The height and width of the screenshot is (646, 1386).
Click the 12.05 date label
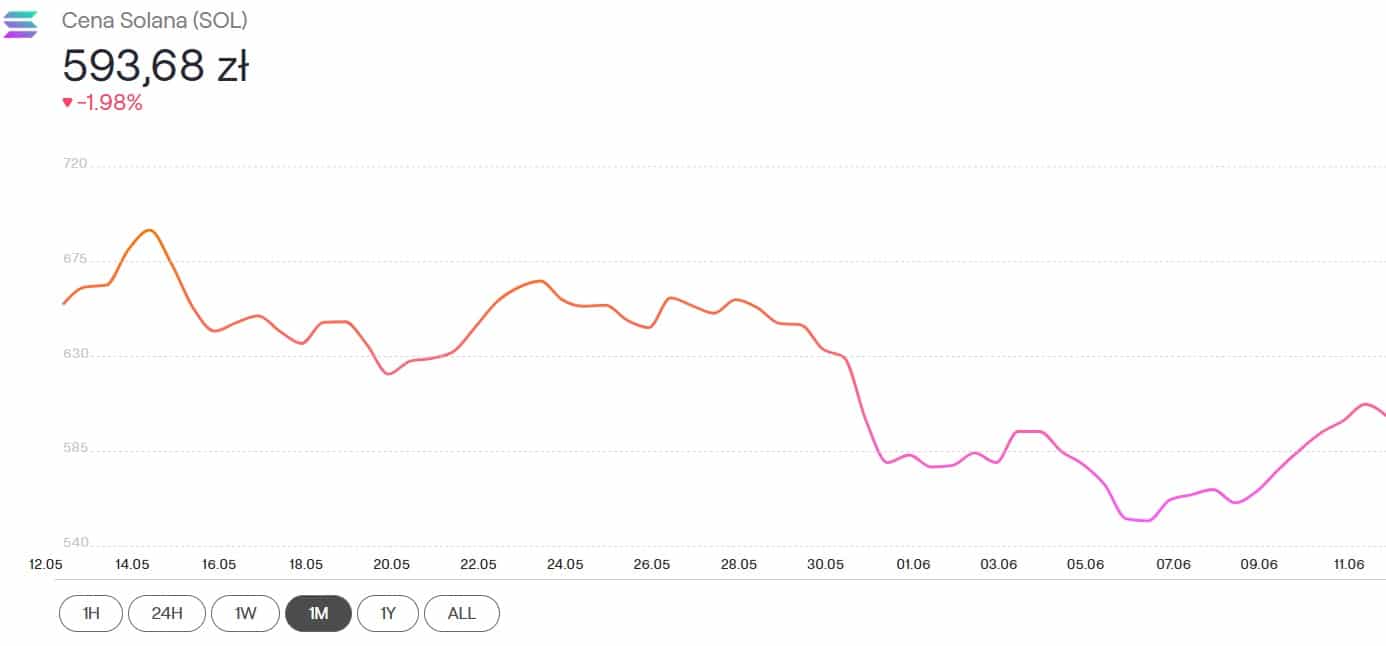coord(47,564)
